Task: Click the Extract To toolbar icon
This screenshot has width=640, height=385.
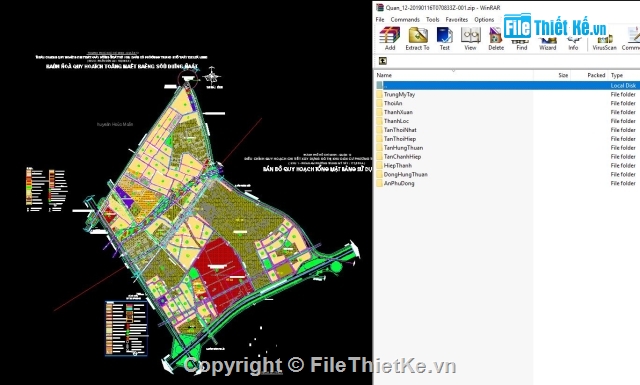Action: pyautogui.click(x=417, y=38)
